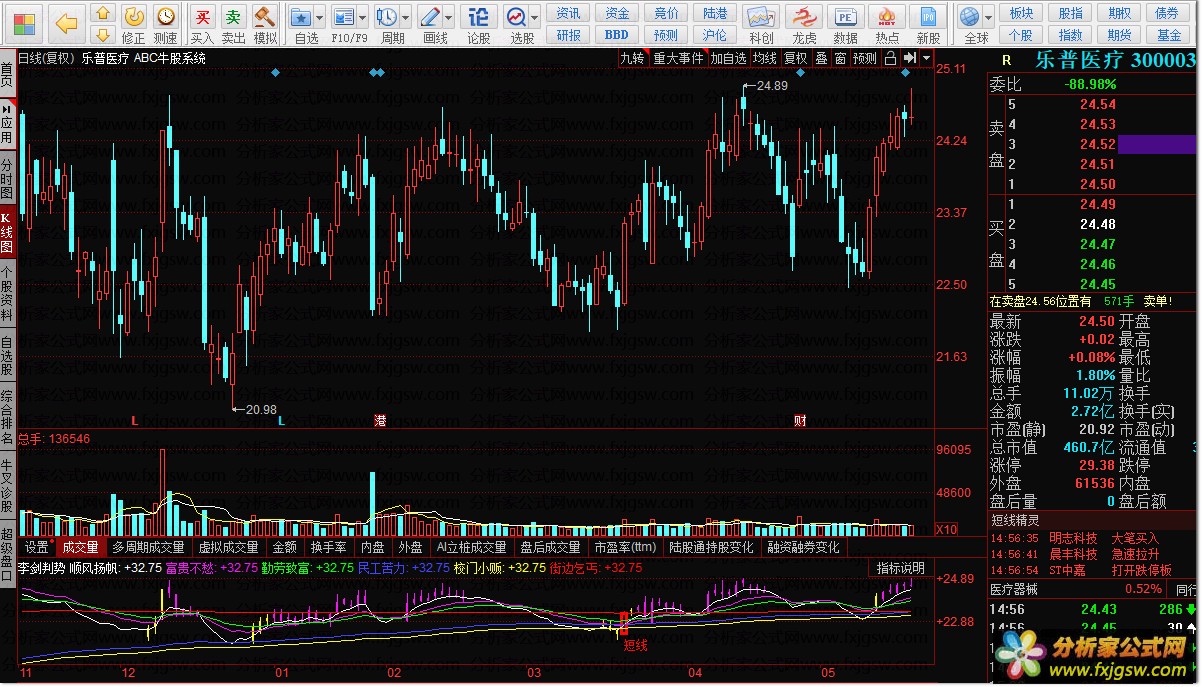Click the 资金 funds button
Screen dimensions: 1203x687
coord(618,13)
